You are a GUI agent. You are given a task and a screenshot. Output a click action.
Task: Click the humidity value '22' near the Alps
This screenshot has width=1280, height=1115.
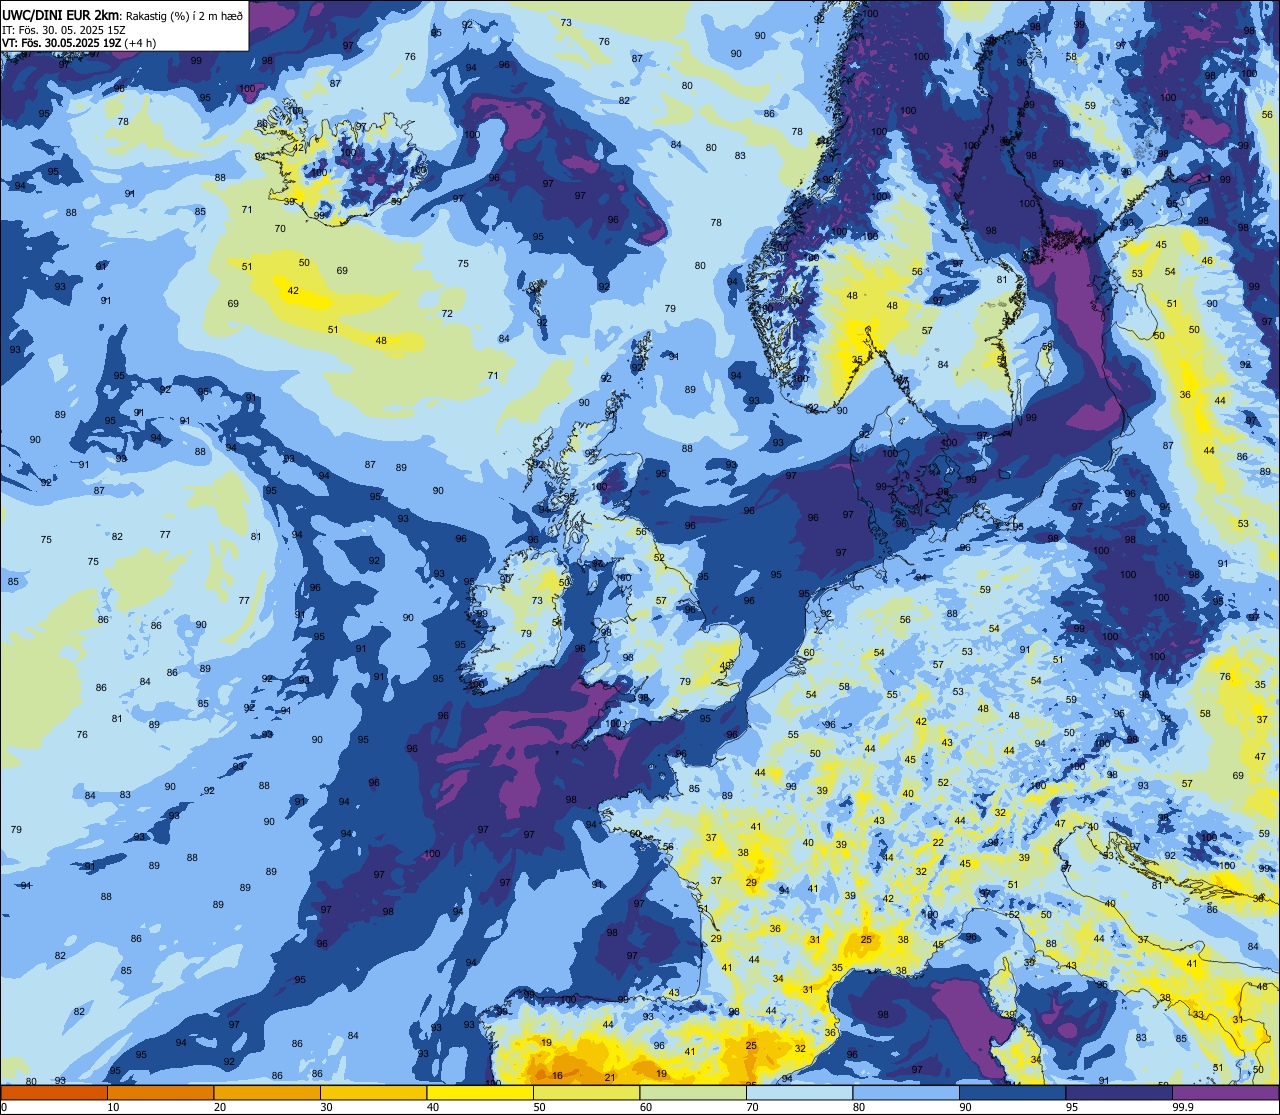(938, 843)
